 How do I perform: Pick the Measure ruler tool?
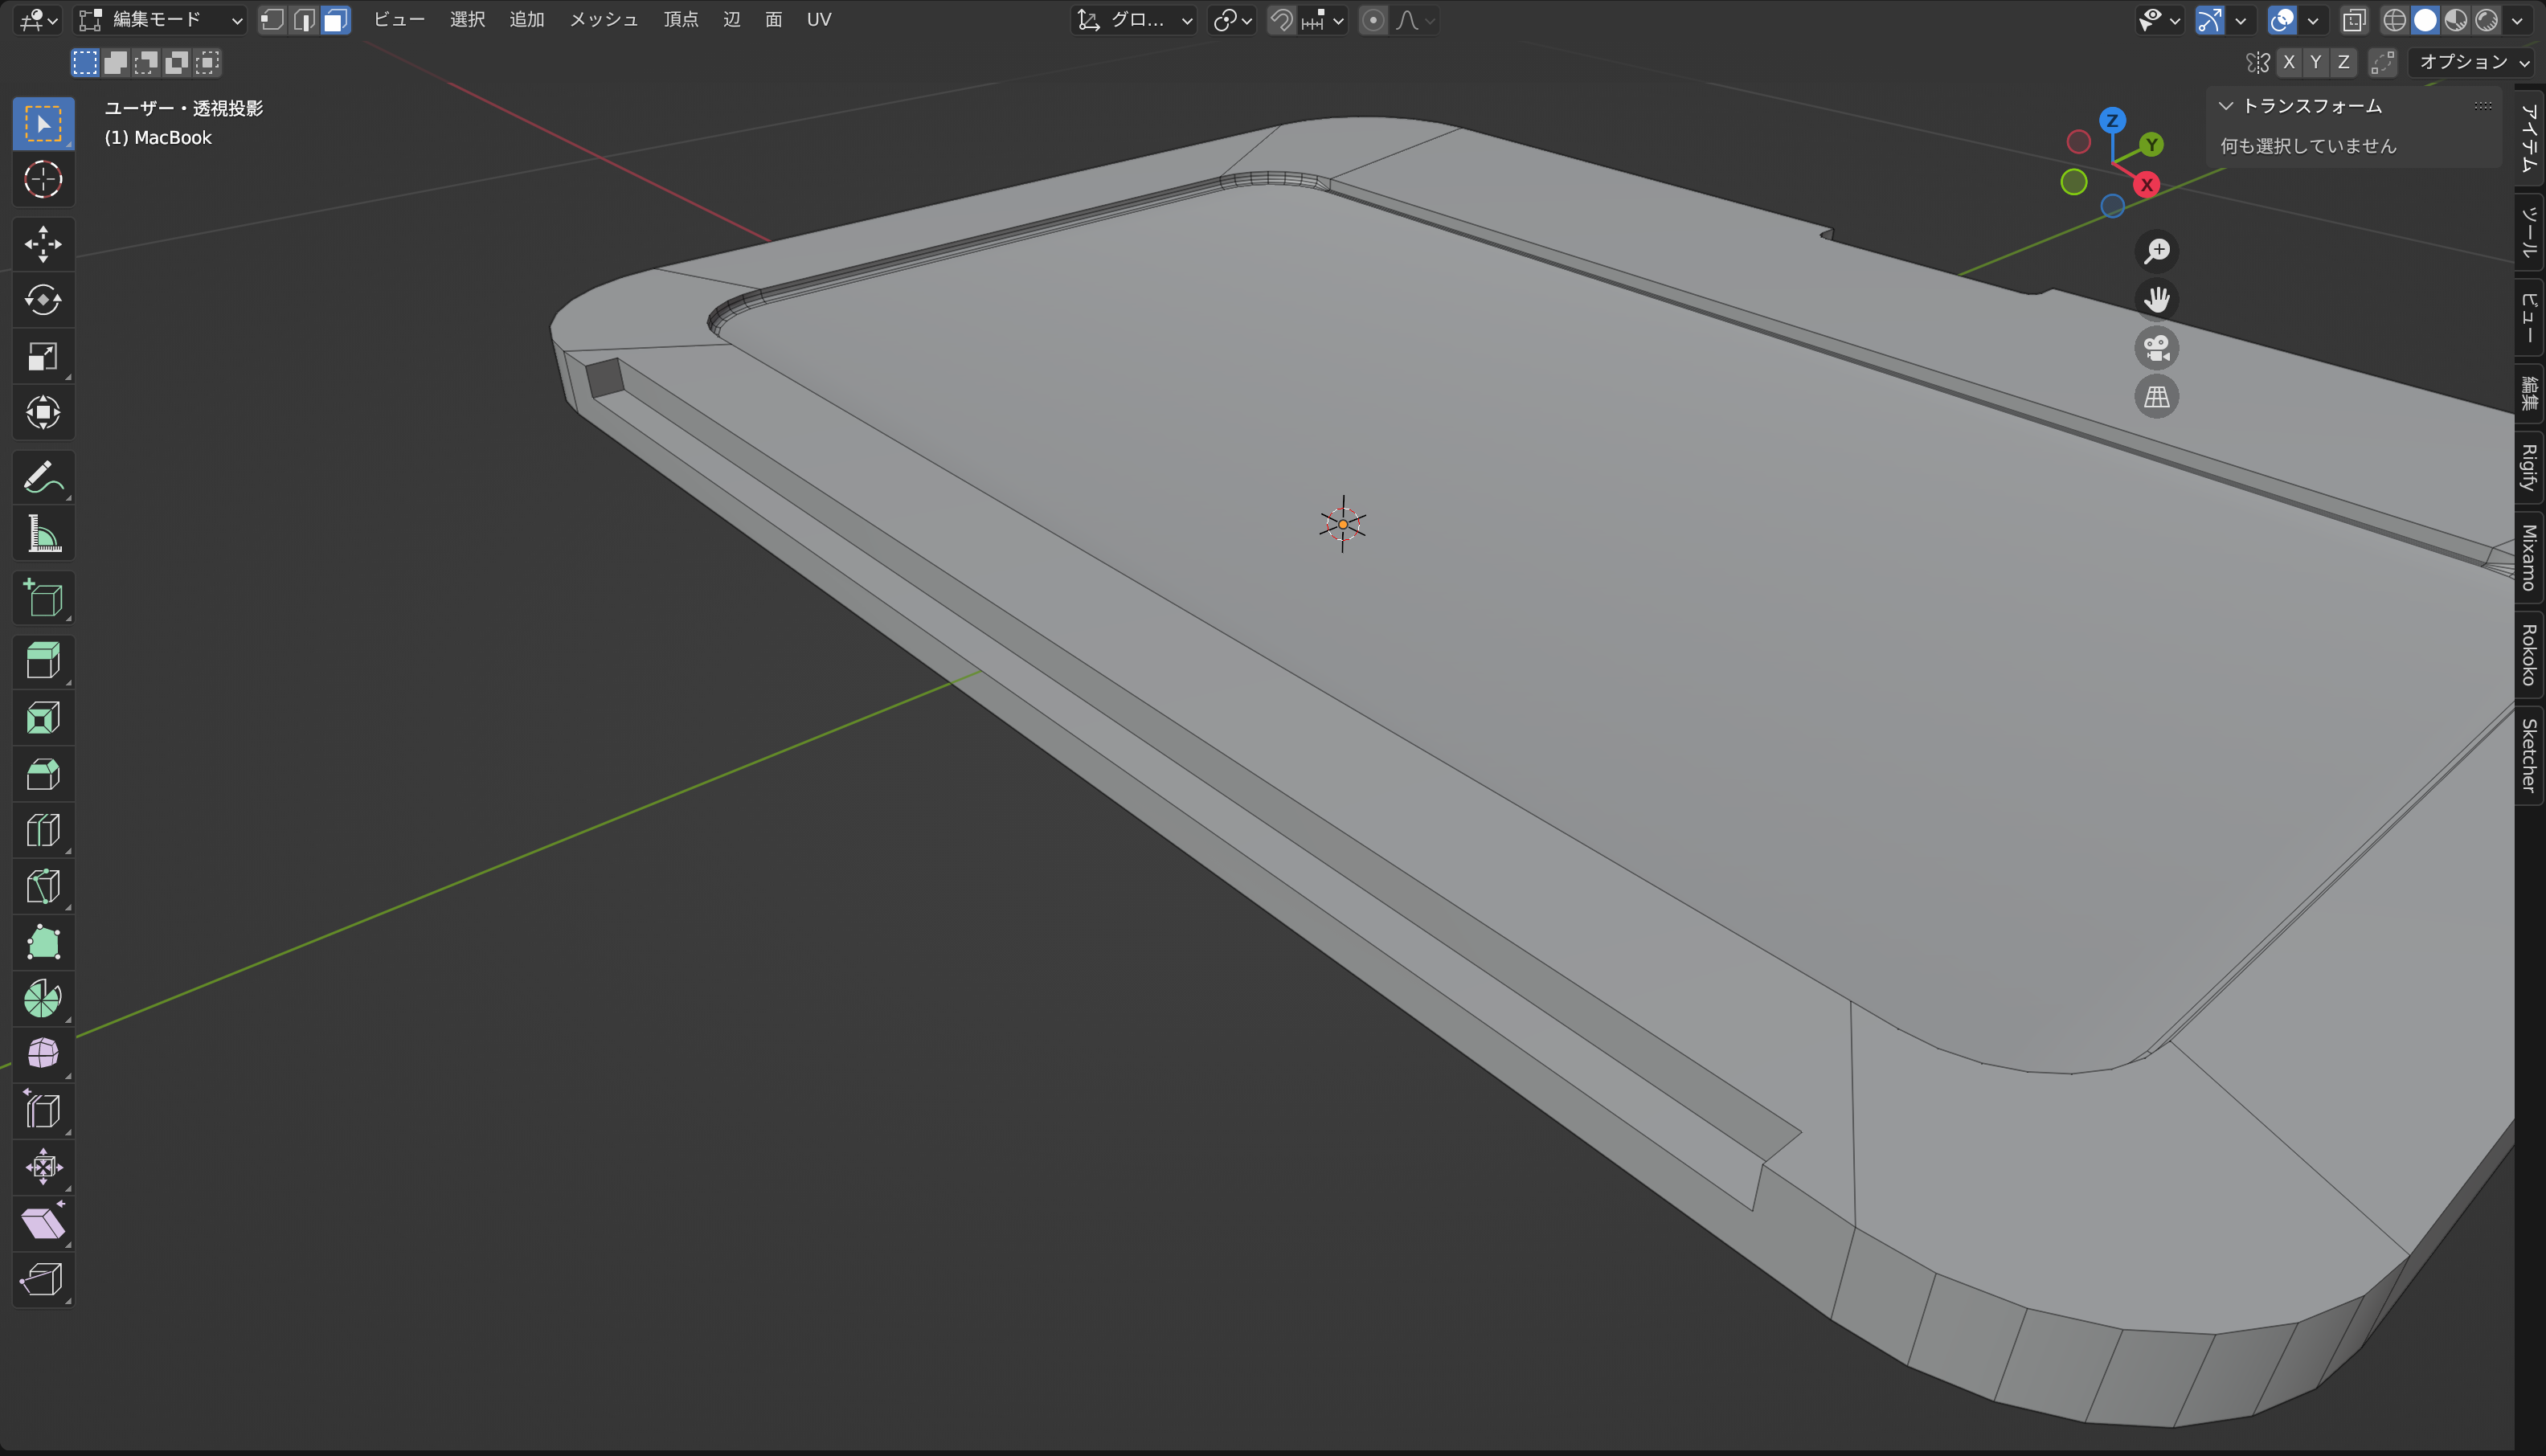[43, 534]
